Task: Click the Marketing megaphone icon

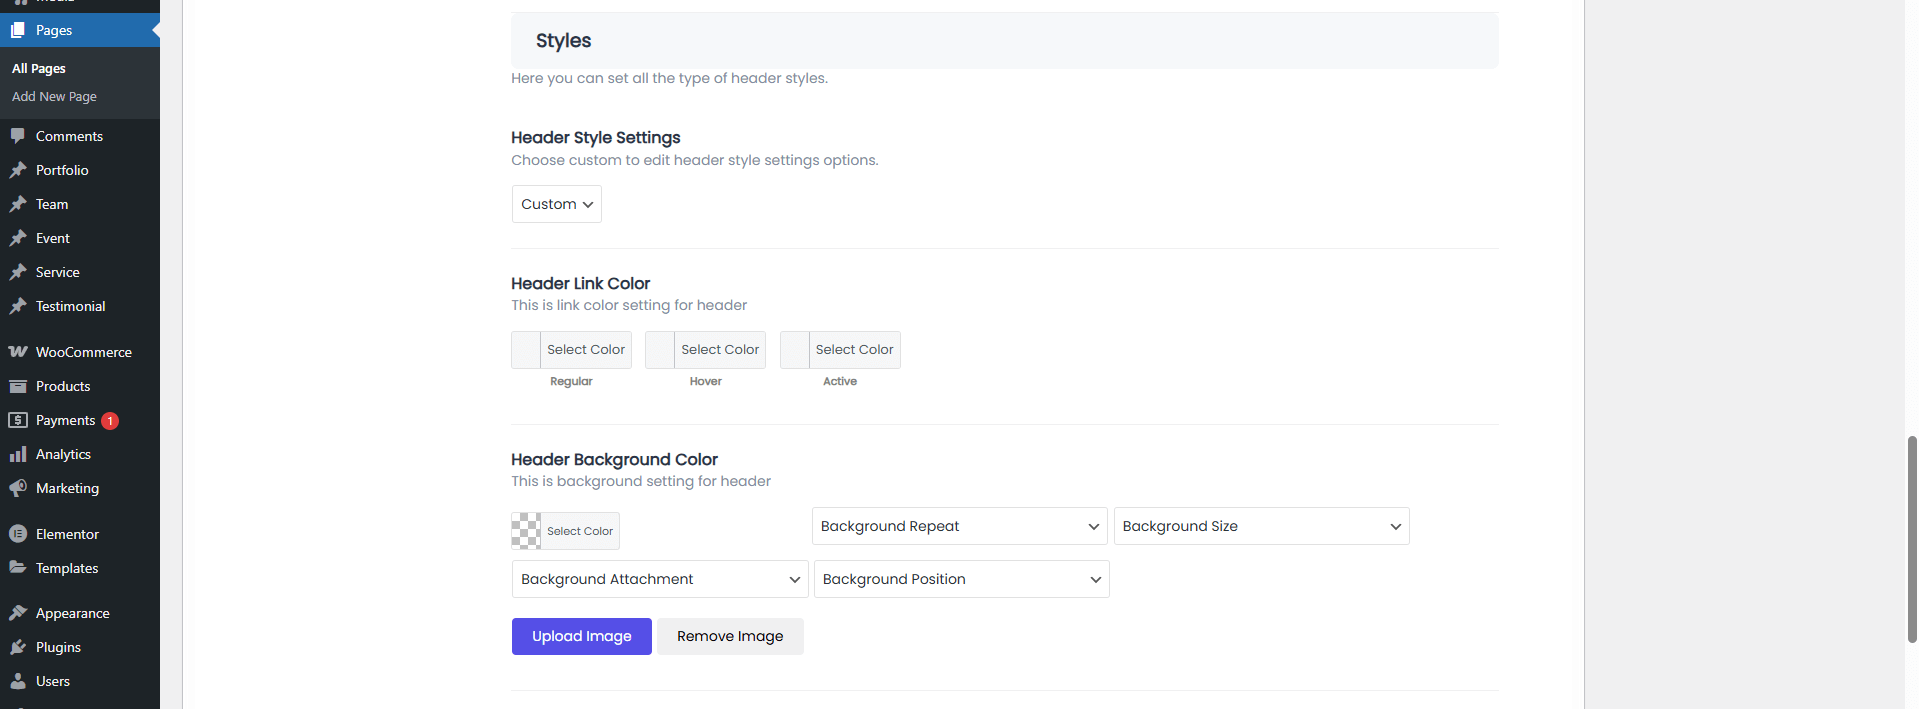Action: (x=18, y=488)
